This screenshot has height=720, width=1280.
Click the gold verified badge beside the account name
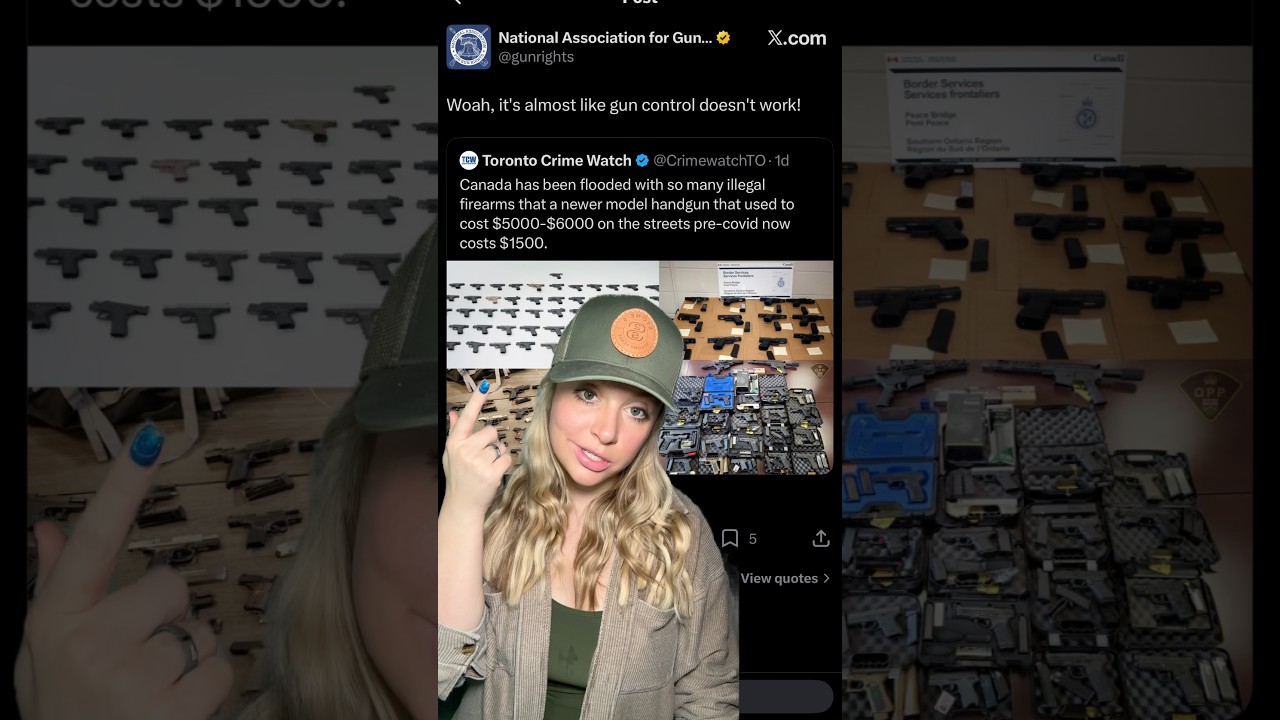point(723,38)
